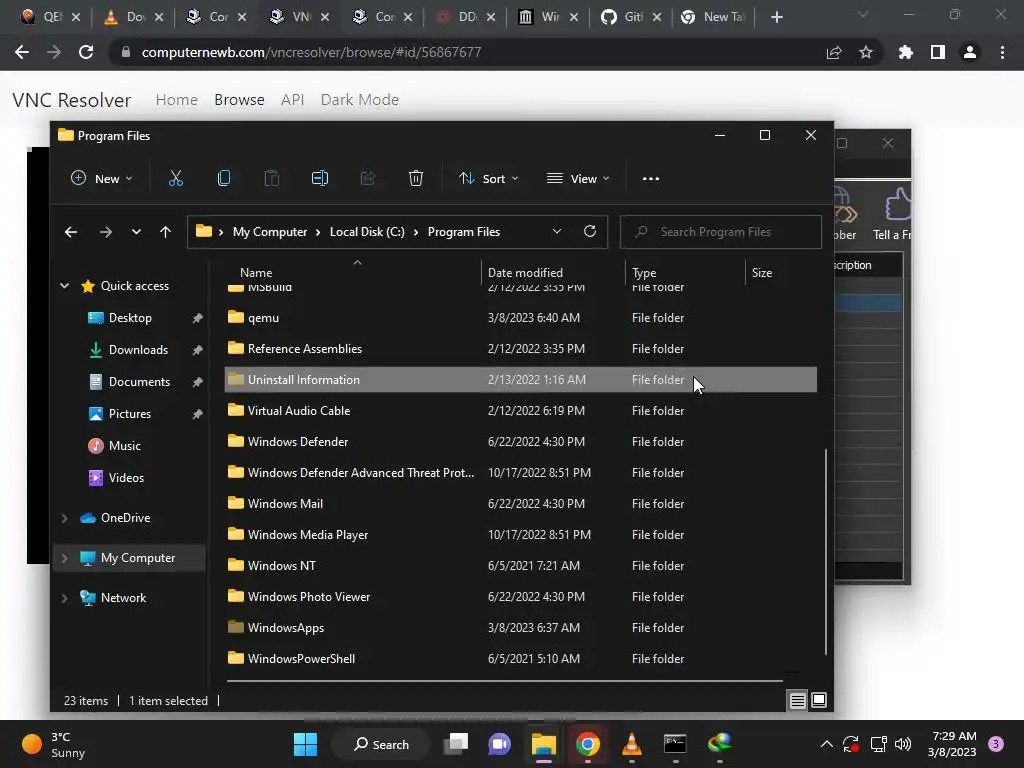Click the Chrome share page icon
This screenshot has width=1024, height=768.
click(834, 52)
